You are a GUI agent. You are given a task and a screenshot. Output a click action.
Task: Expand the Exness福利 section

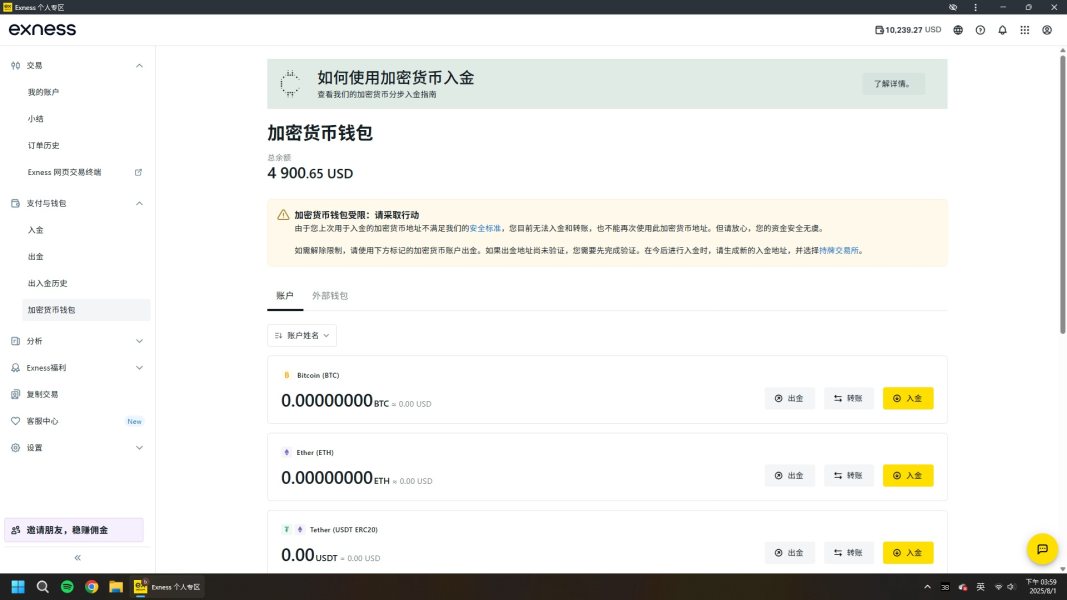[139, 367]
